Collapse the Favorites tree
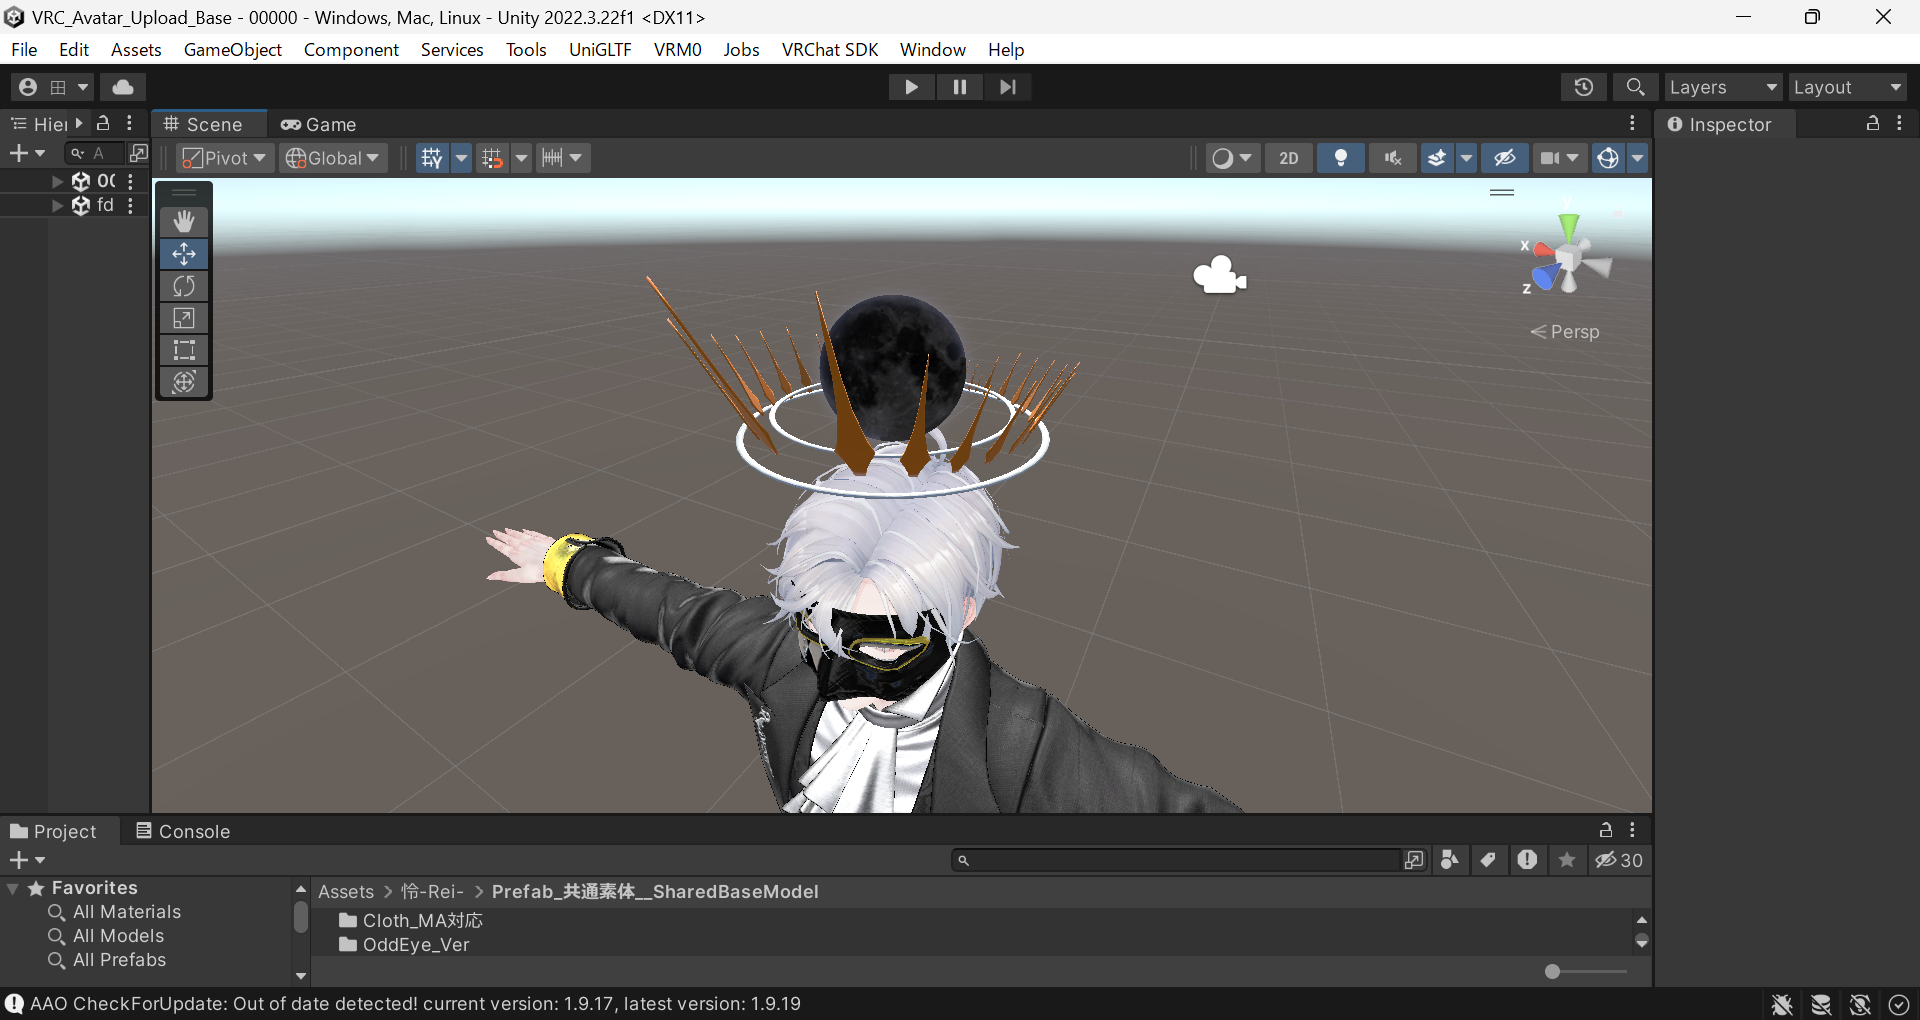Screen dimensions: 1920x1020 (x=13, y=888)
